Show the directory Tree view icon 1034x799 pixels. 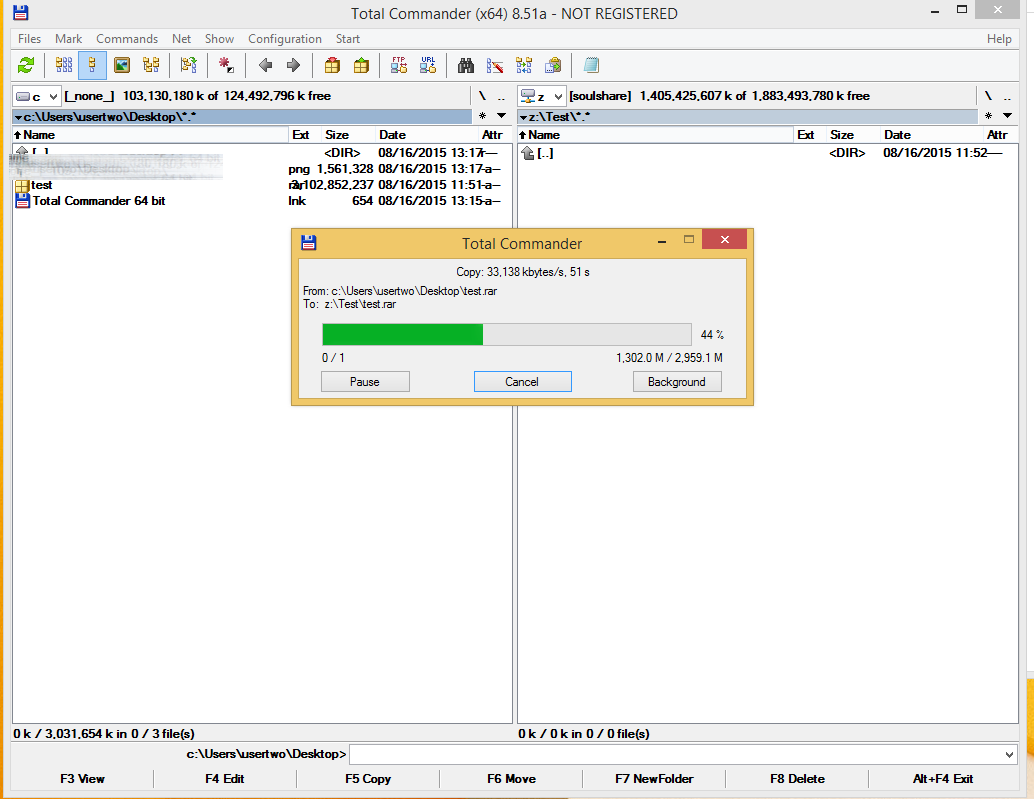[x=151, y=65]
